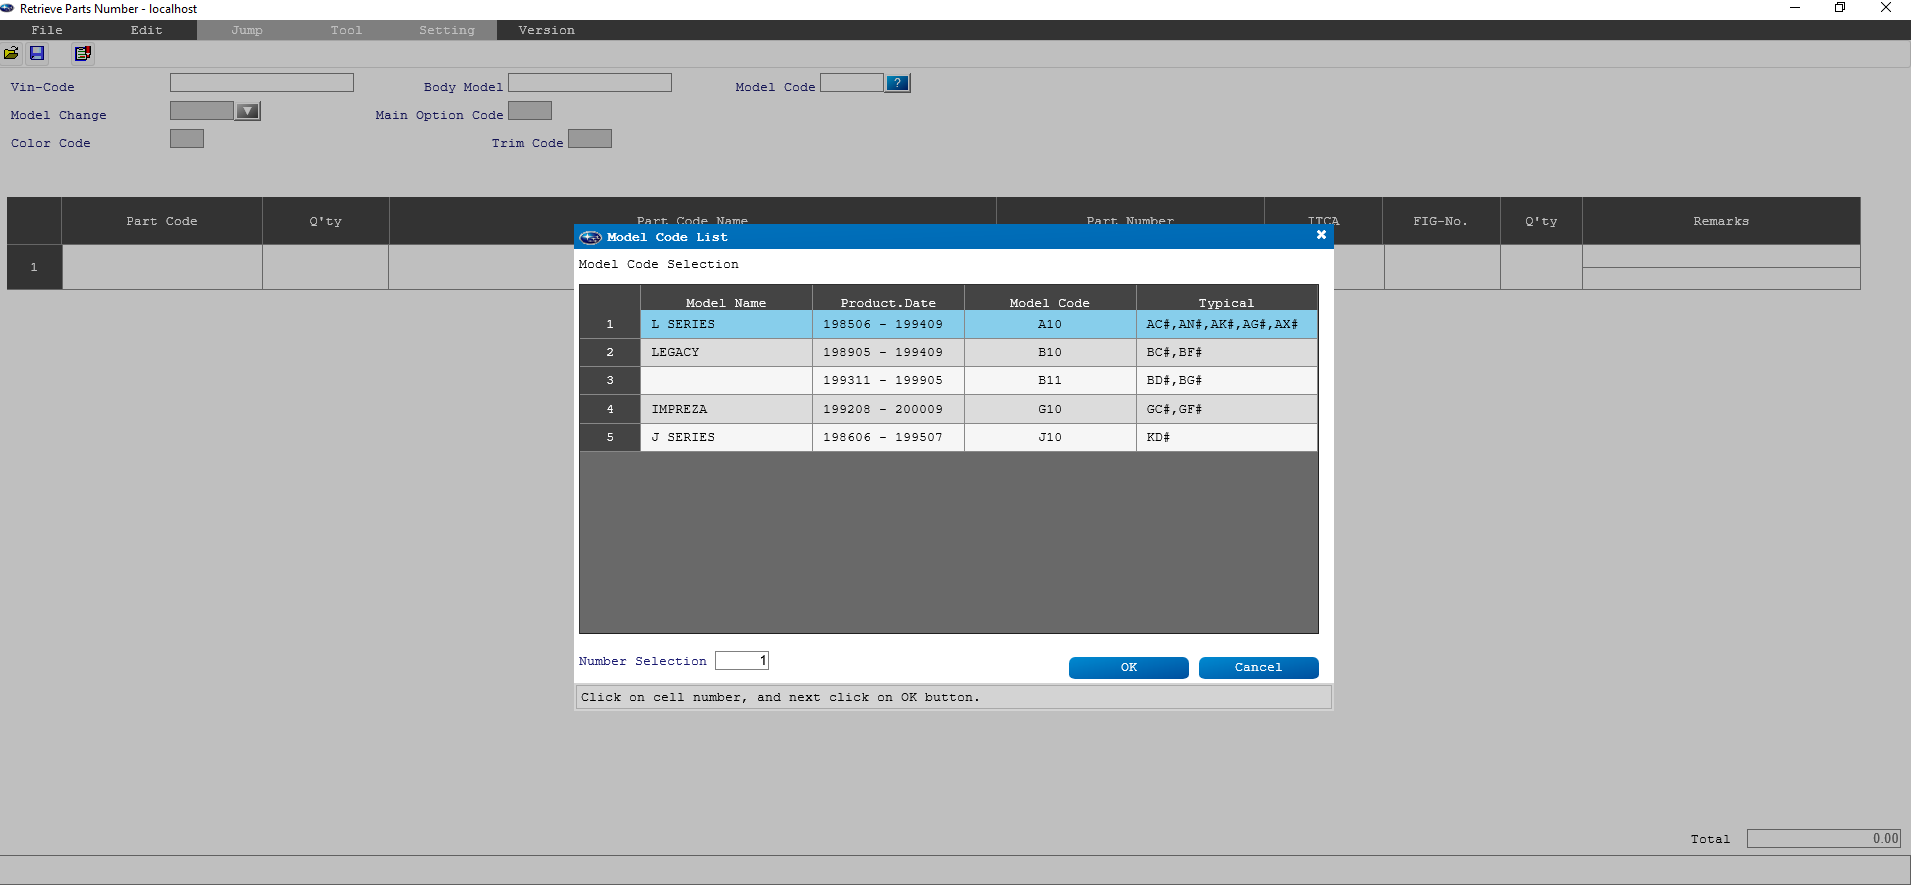
Task: Click the FIG-No. column header
Action: click(1441, 221)
